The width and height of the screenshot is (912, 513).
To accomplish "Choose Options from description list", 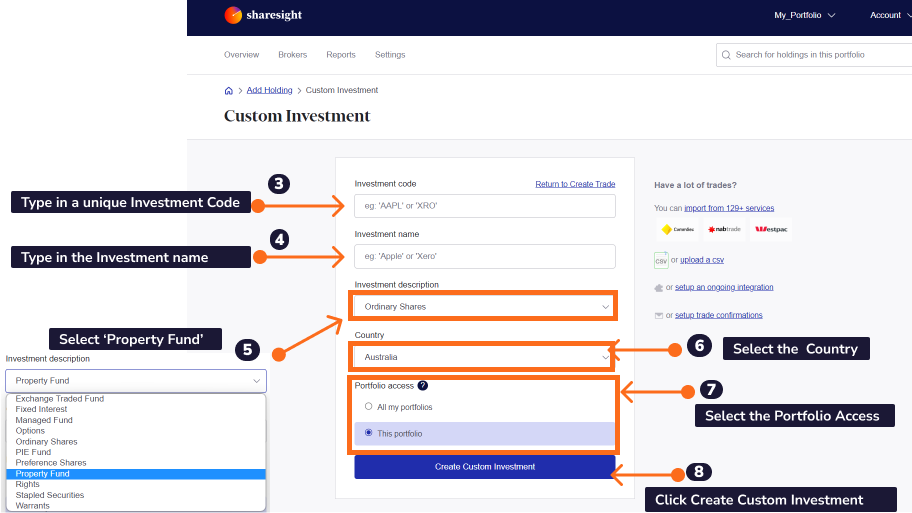I will tap(136, 431).
